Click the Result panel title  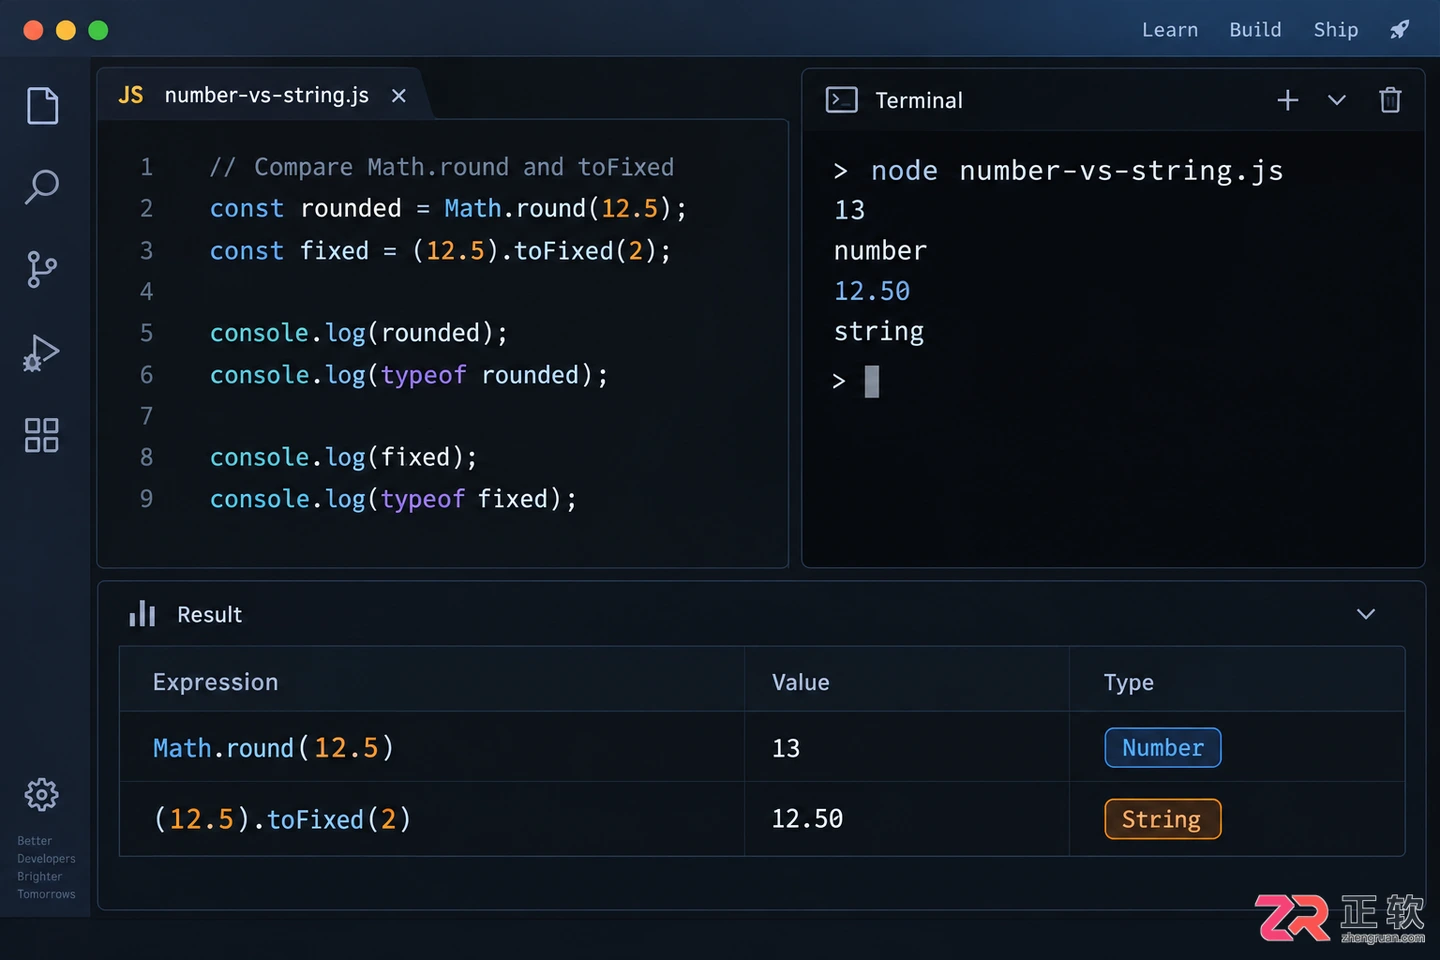coord(210,614)
